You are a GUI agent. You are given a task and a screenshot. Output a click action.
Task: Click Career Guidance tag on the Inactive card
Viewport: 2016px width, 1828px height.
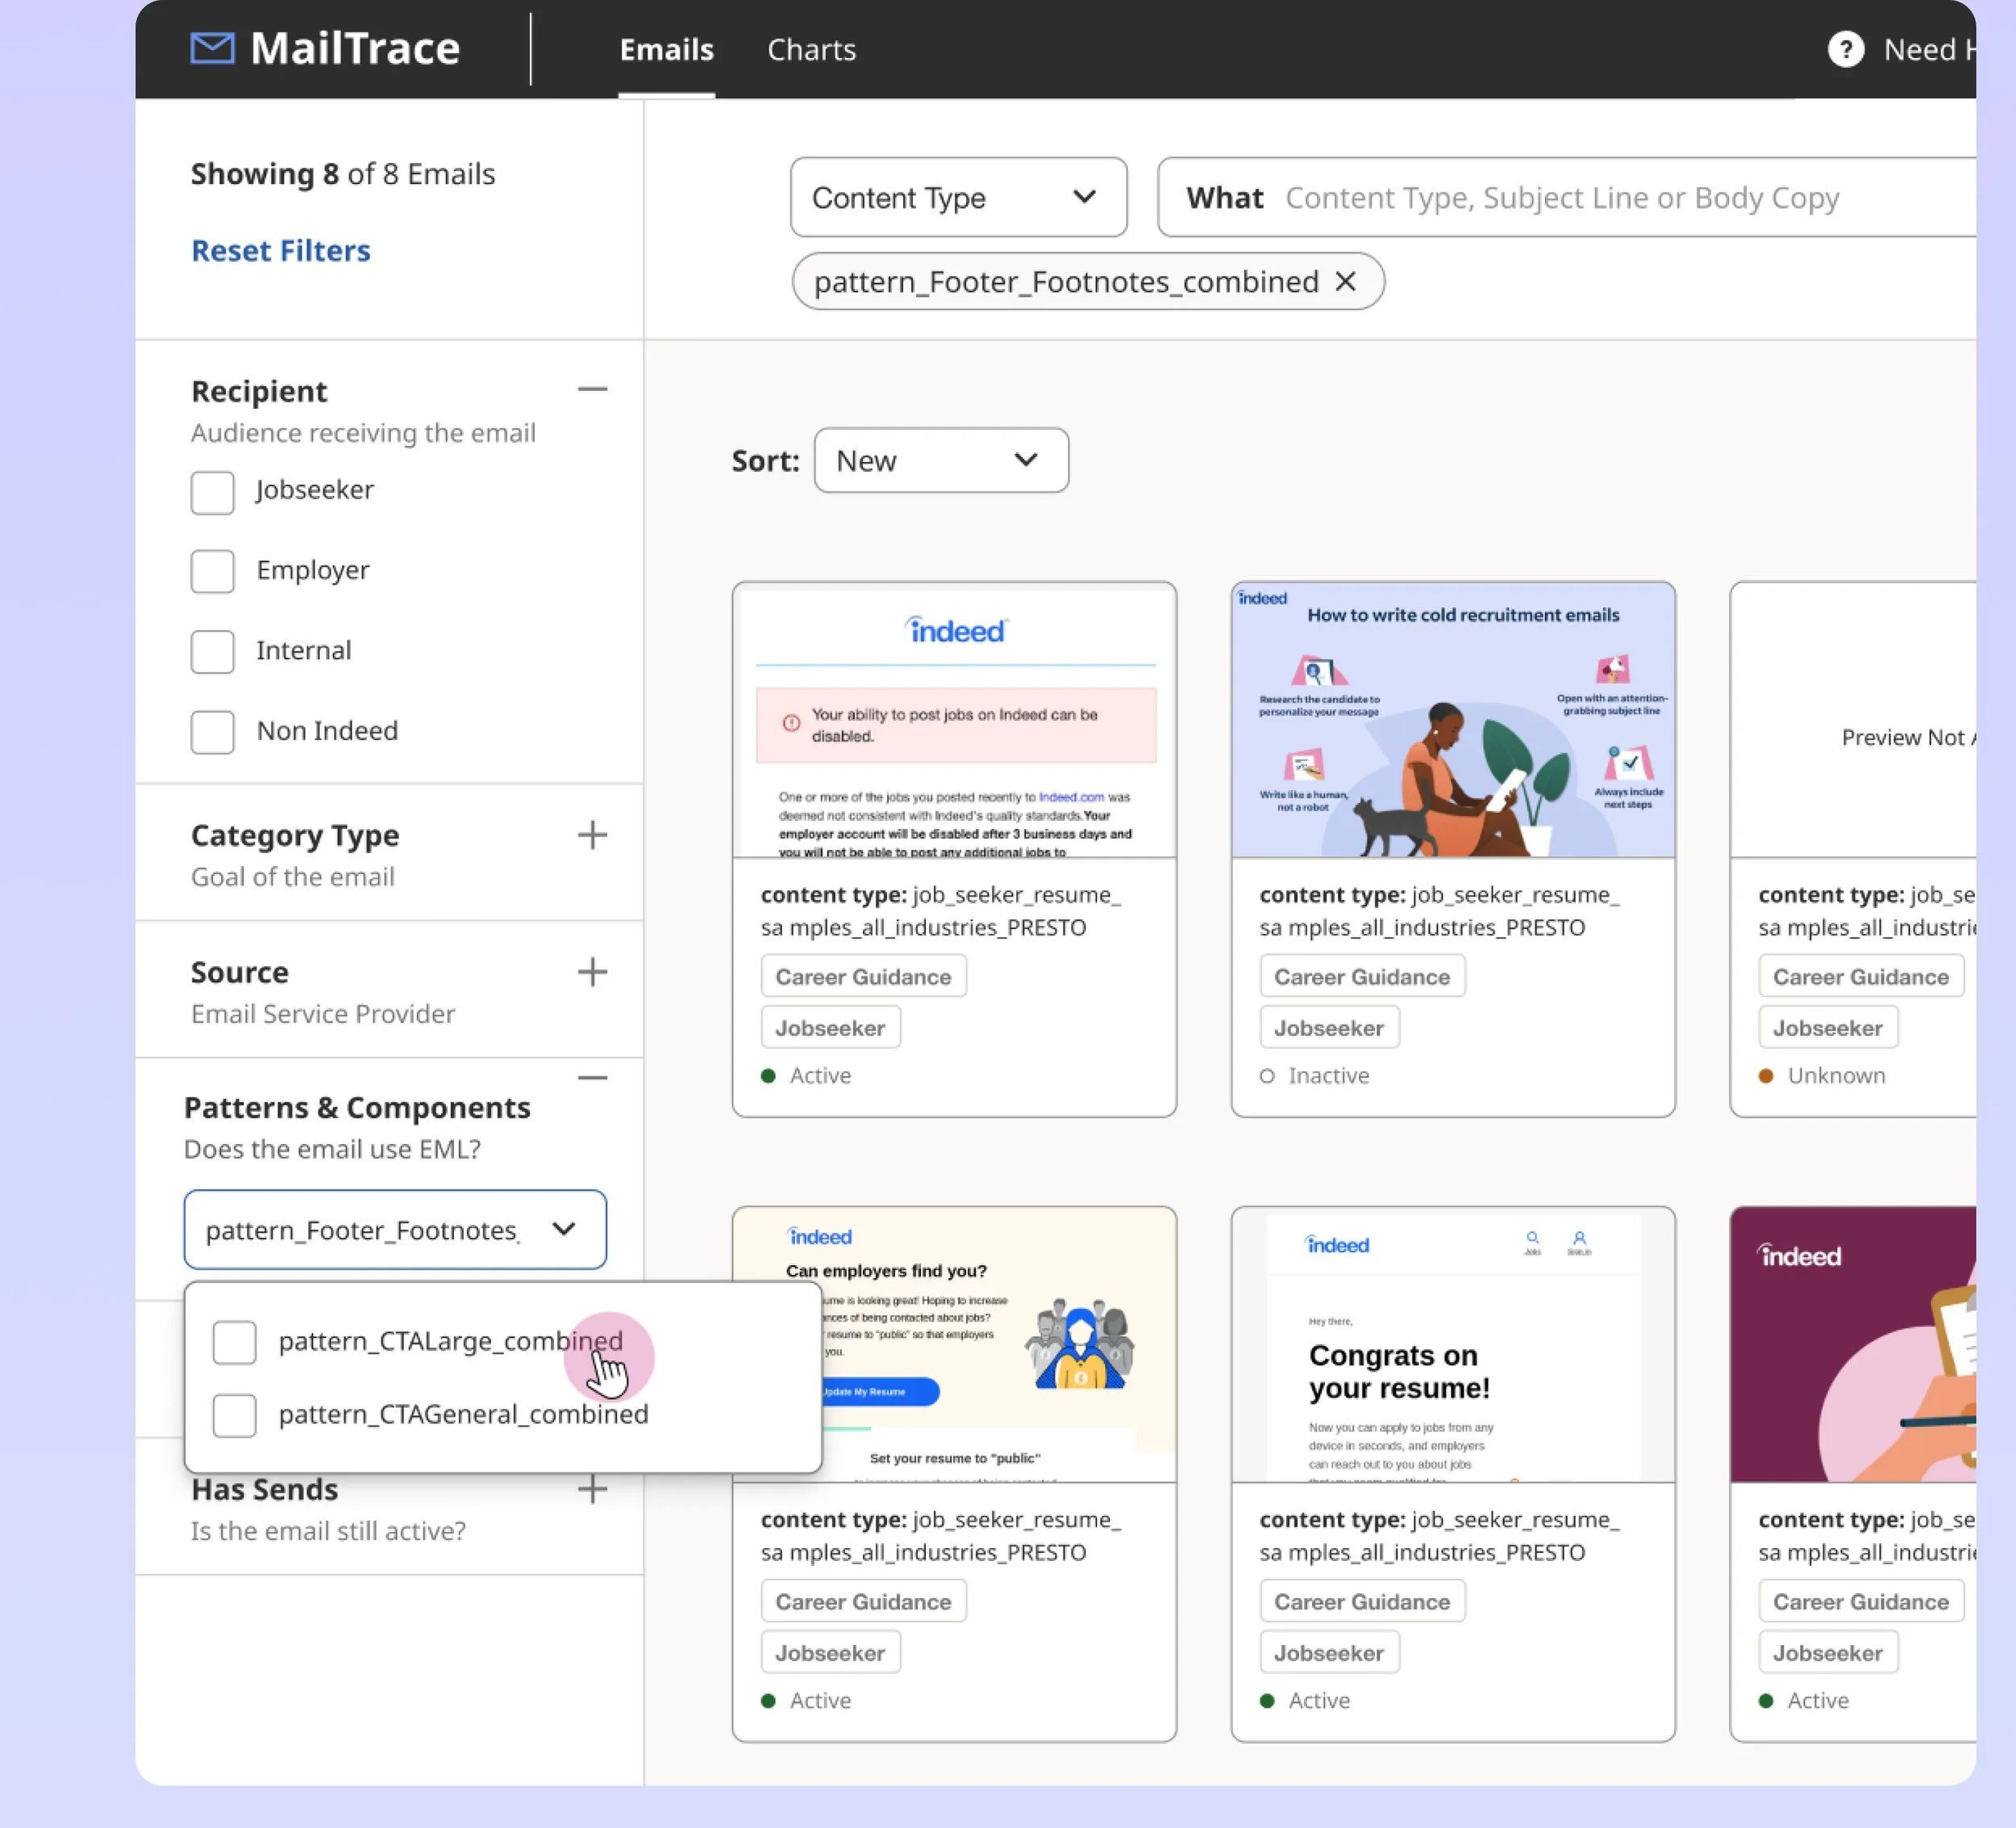[1362, 976]
